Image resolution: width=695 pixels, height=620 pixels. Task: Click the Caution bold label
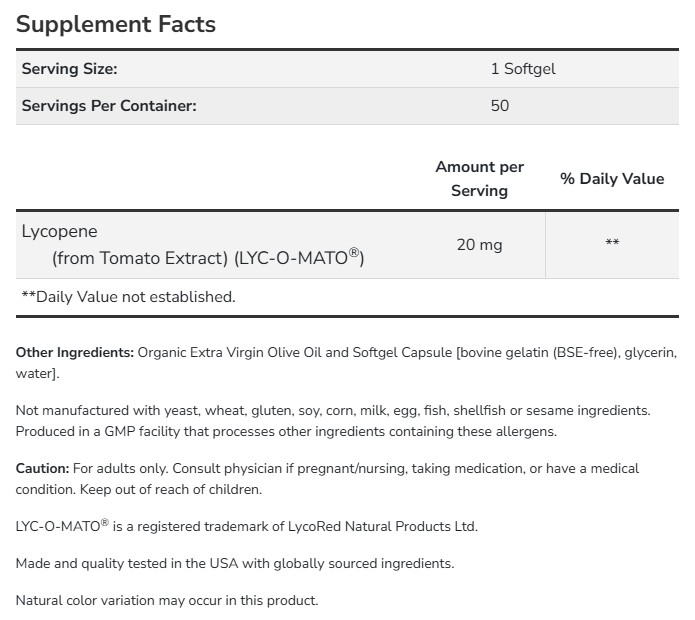pyautogui.click(x=43, y=468)
